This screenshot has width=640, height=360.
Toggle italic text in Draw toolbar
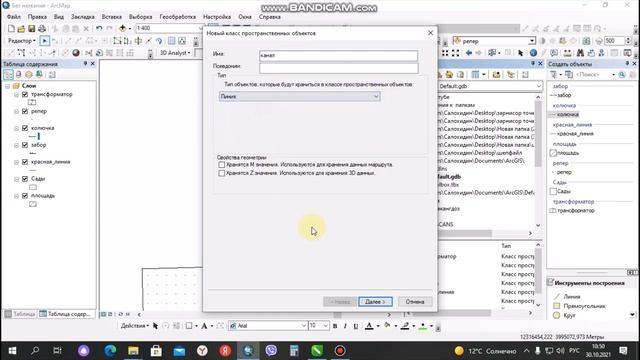[x=345, y=326]
